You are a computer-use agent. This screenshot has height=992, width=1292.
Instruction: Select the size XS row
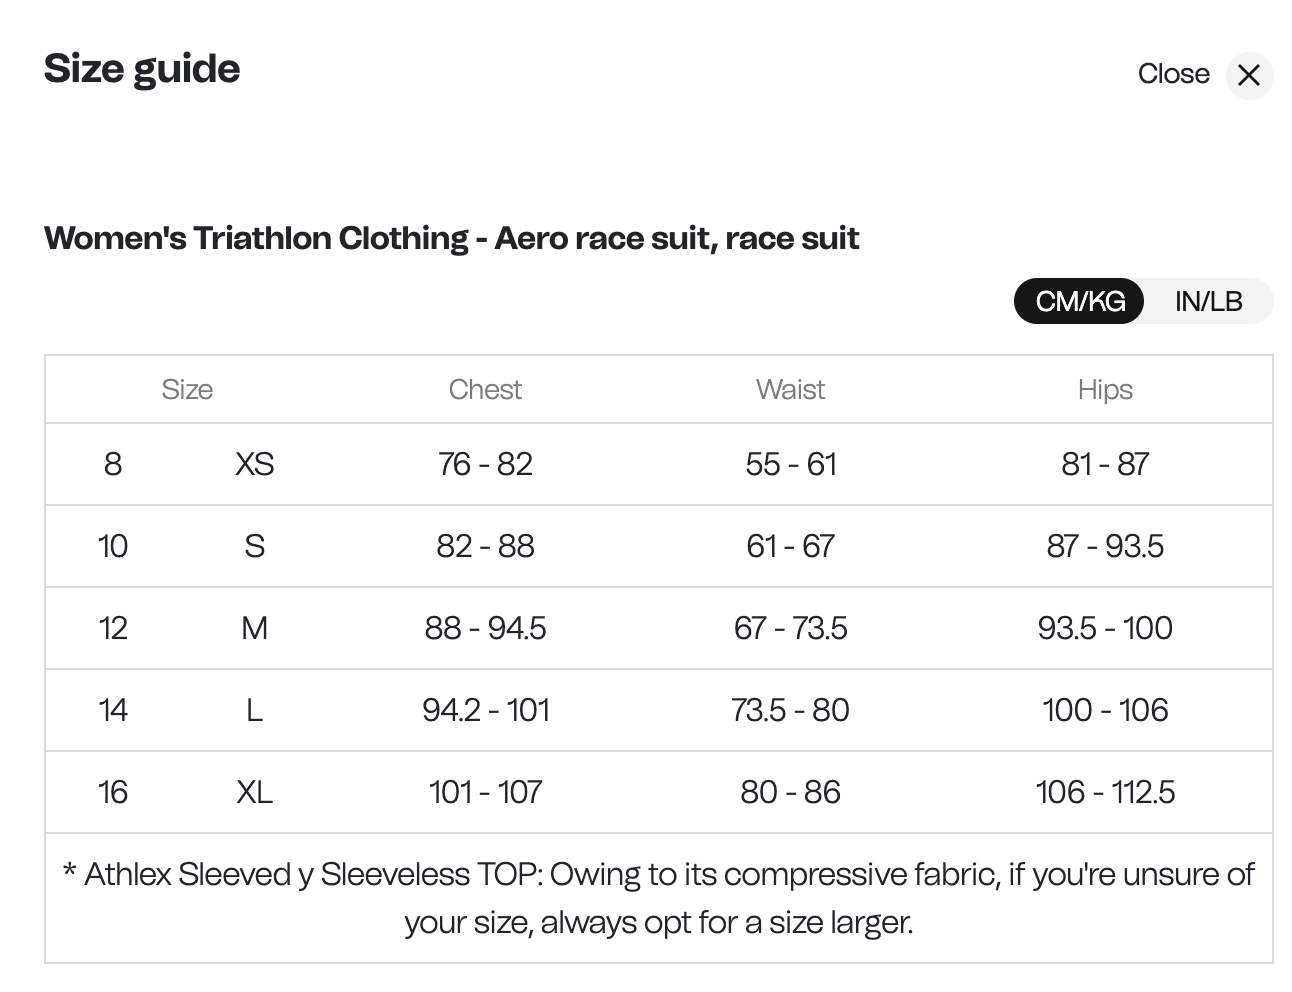point(254,464)
